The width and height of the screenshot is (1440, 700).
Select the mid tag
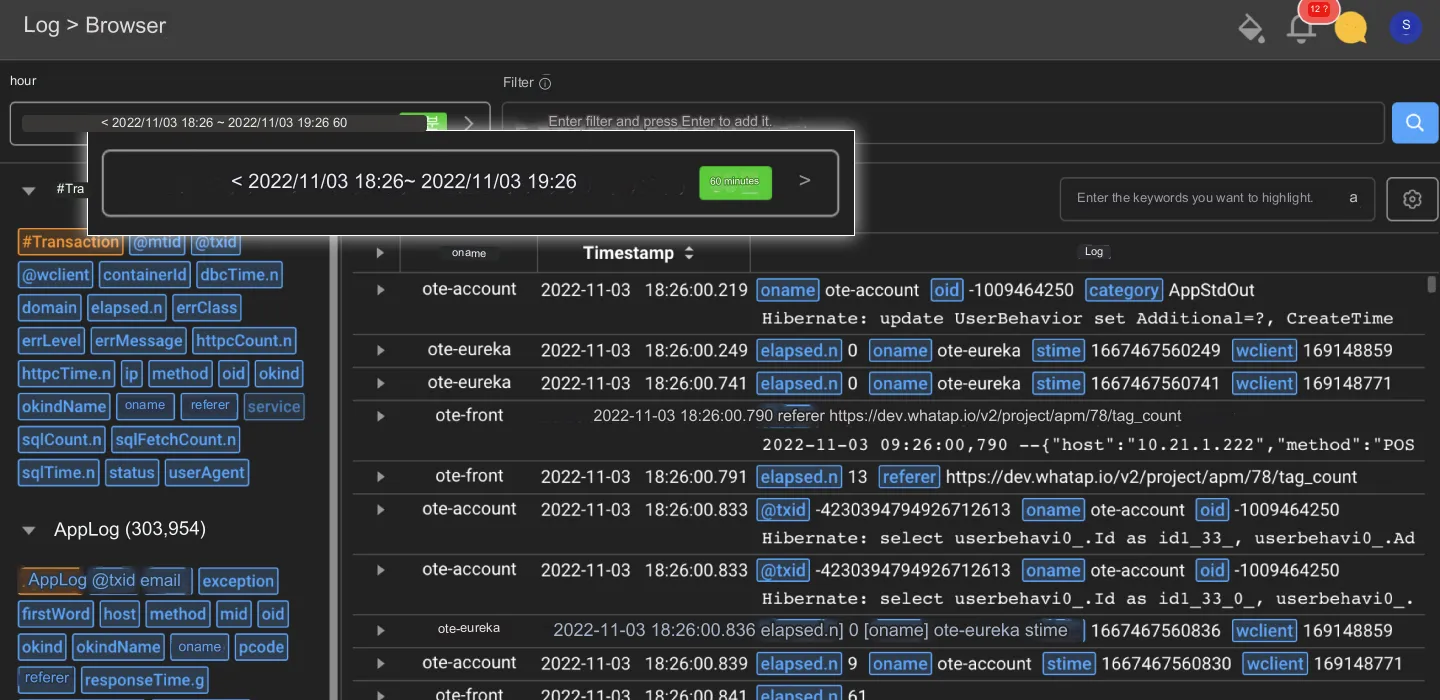pos(234,614)
